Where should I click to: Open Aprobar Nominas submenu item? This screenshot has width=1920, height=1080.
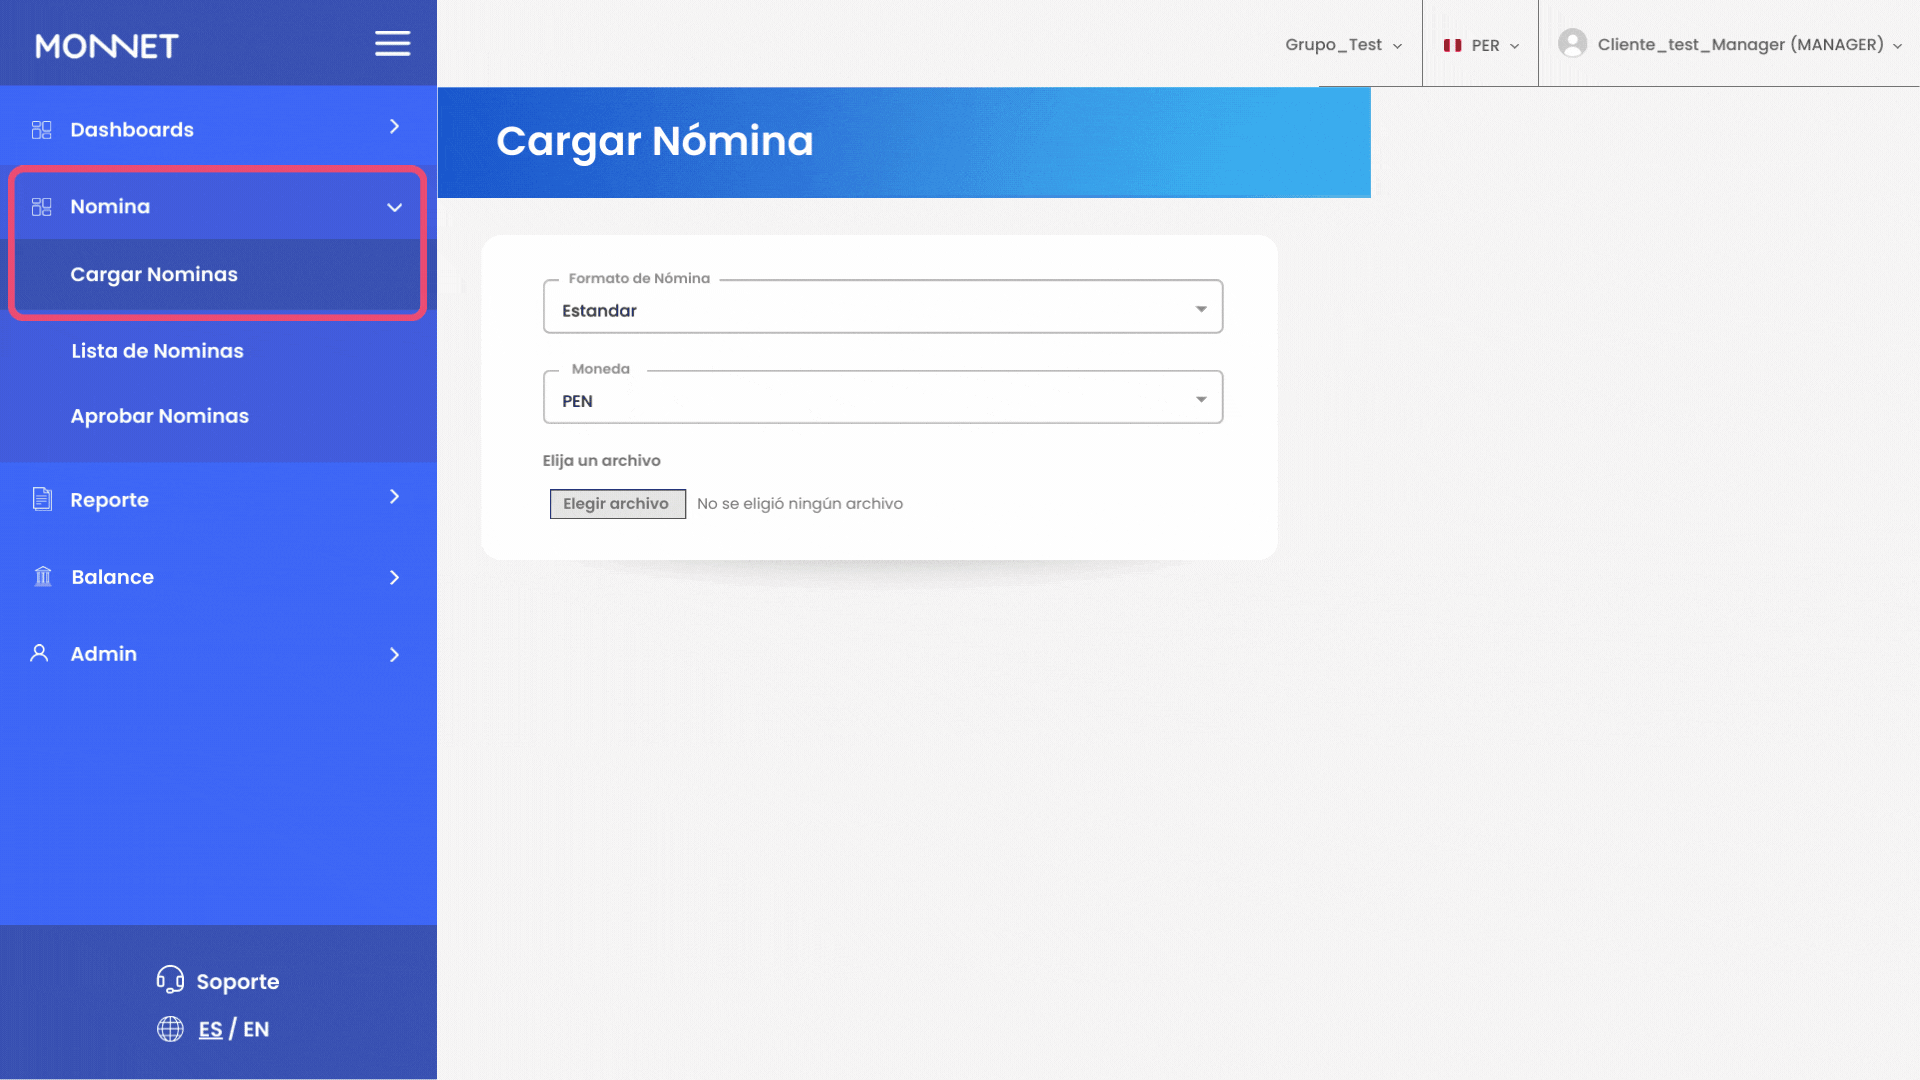pyautogui.click(x=159, y=416)
